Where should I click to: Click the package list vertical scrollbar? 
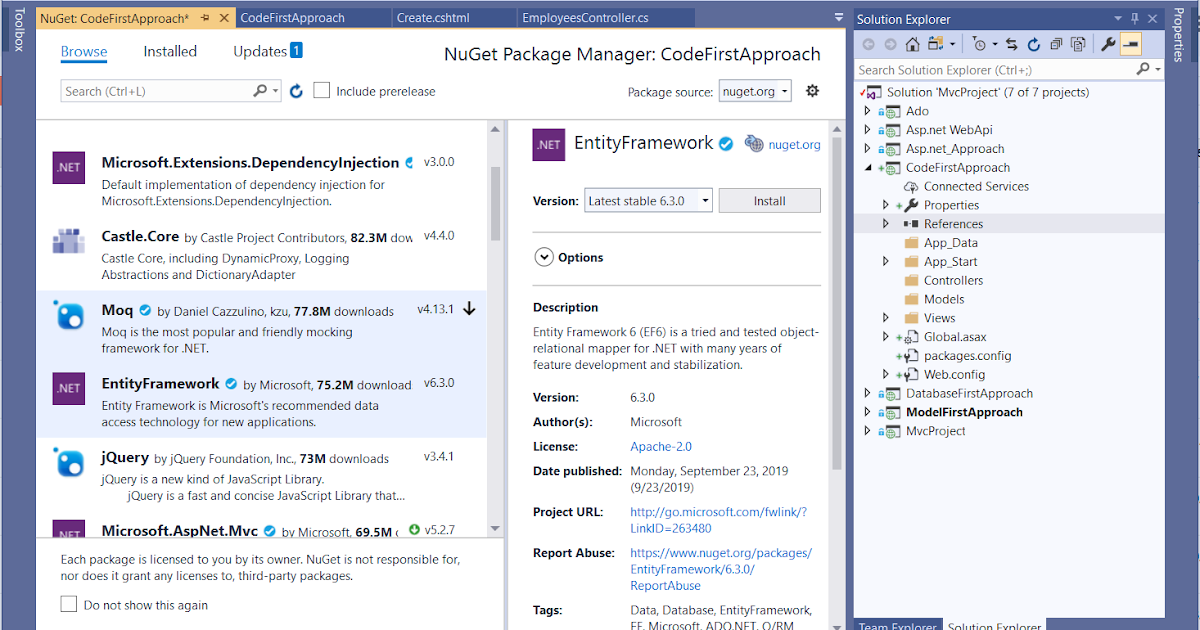click(495, 204)
